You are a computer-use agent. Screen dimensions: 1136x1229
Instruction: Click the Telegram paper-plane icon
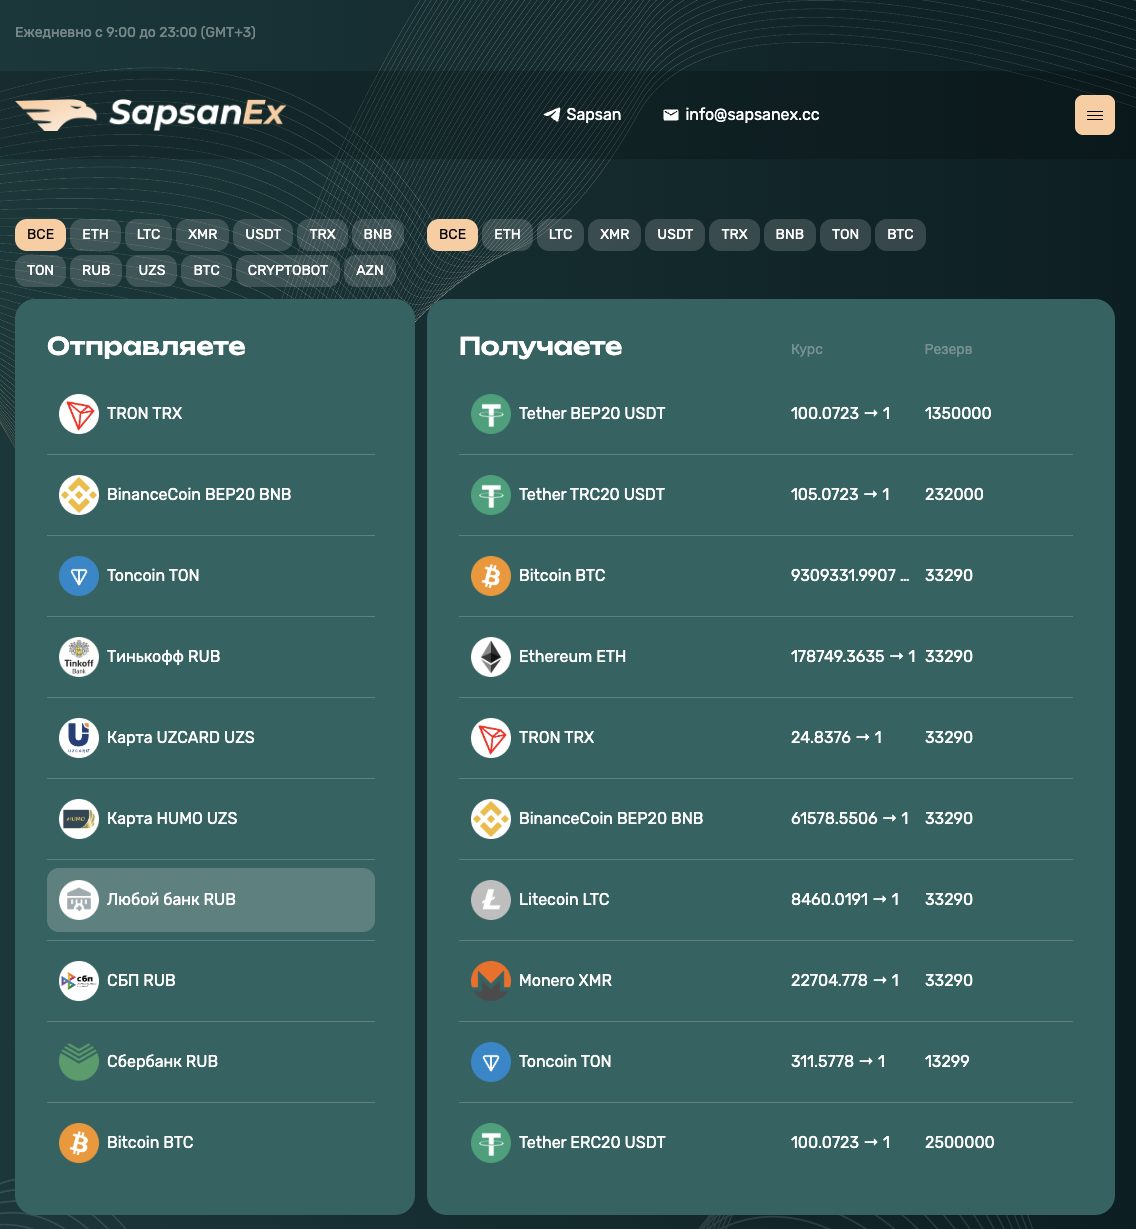[x=552, y=115]
